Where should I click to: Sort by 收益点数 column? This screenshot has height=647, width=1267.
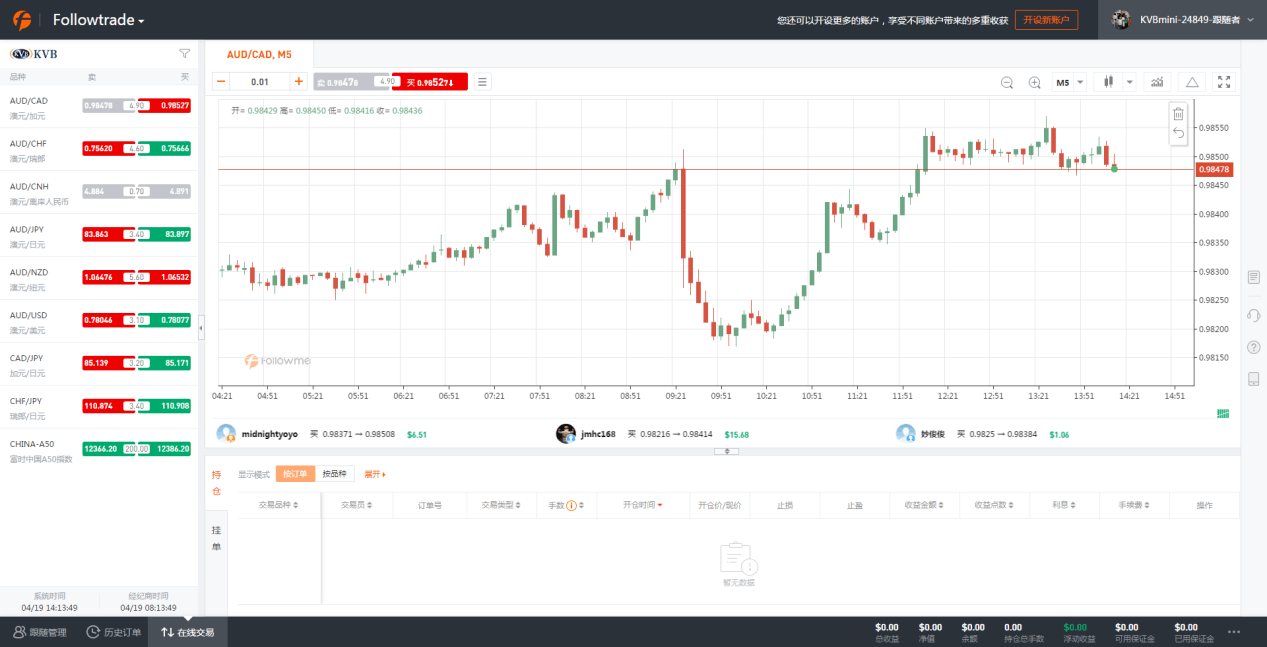point(994,506)
